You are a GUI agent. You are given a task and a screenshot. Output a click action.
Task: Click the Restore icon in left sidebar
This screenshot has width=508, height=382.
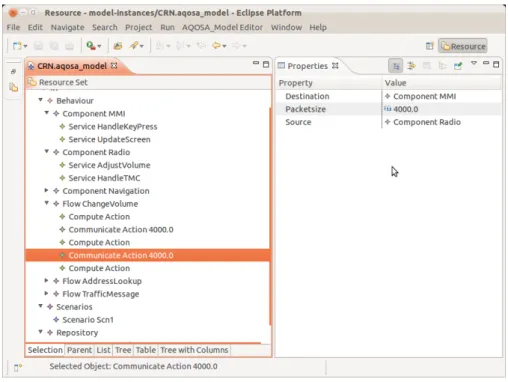tap(13, 71)
